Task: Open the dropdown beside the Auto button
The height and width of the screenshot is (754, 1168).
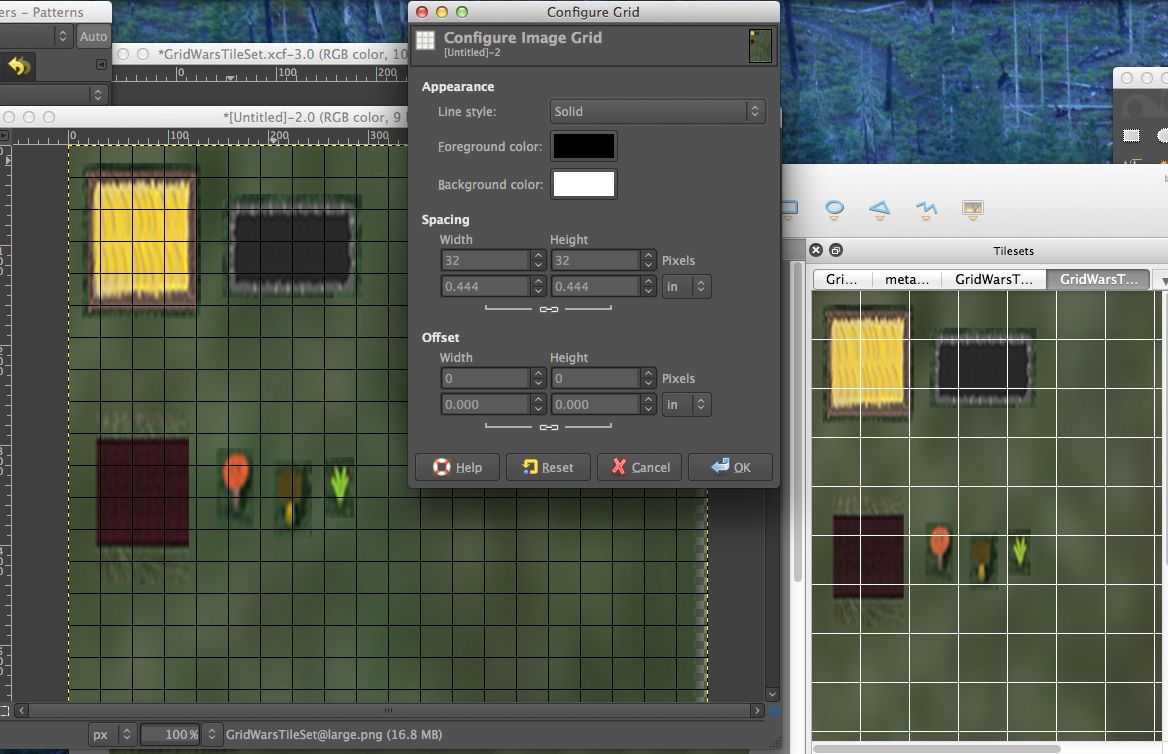Action: [63, 36]
